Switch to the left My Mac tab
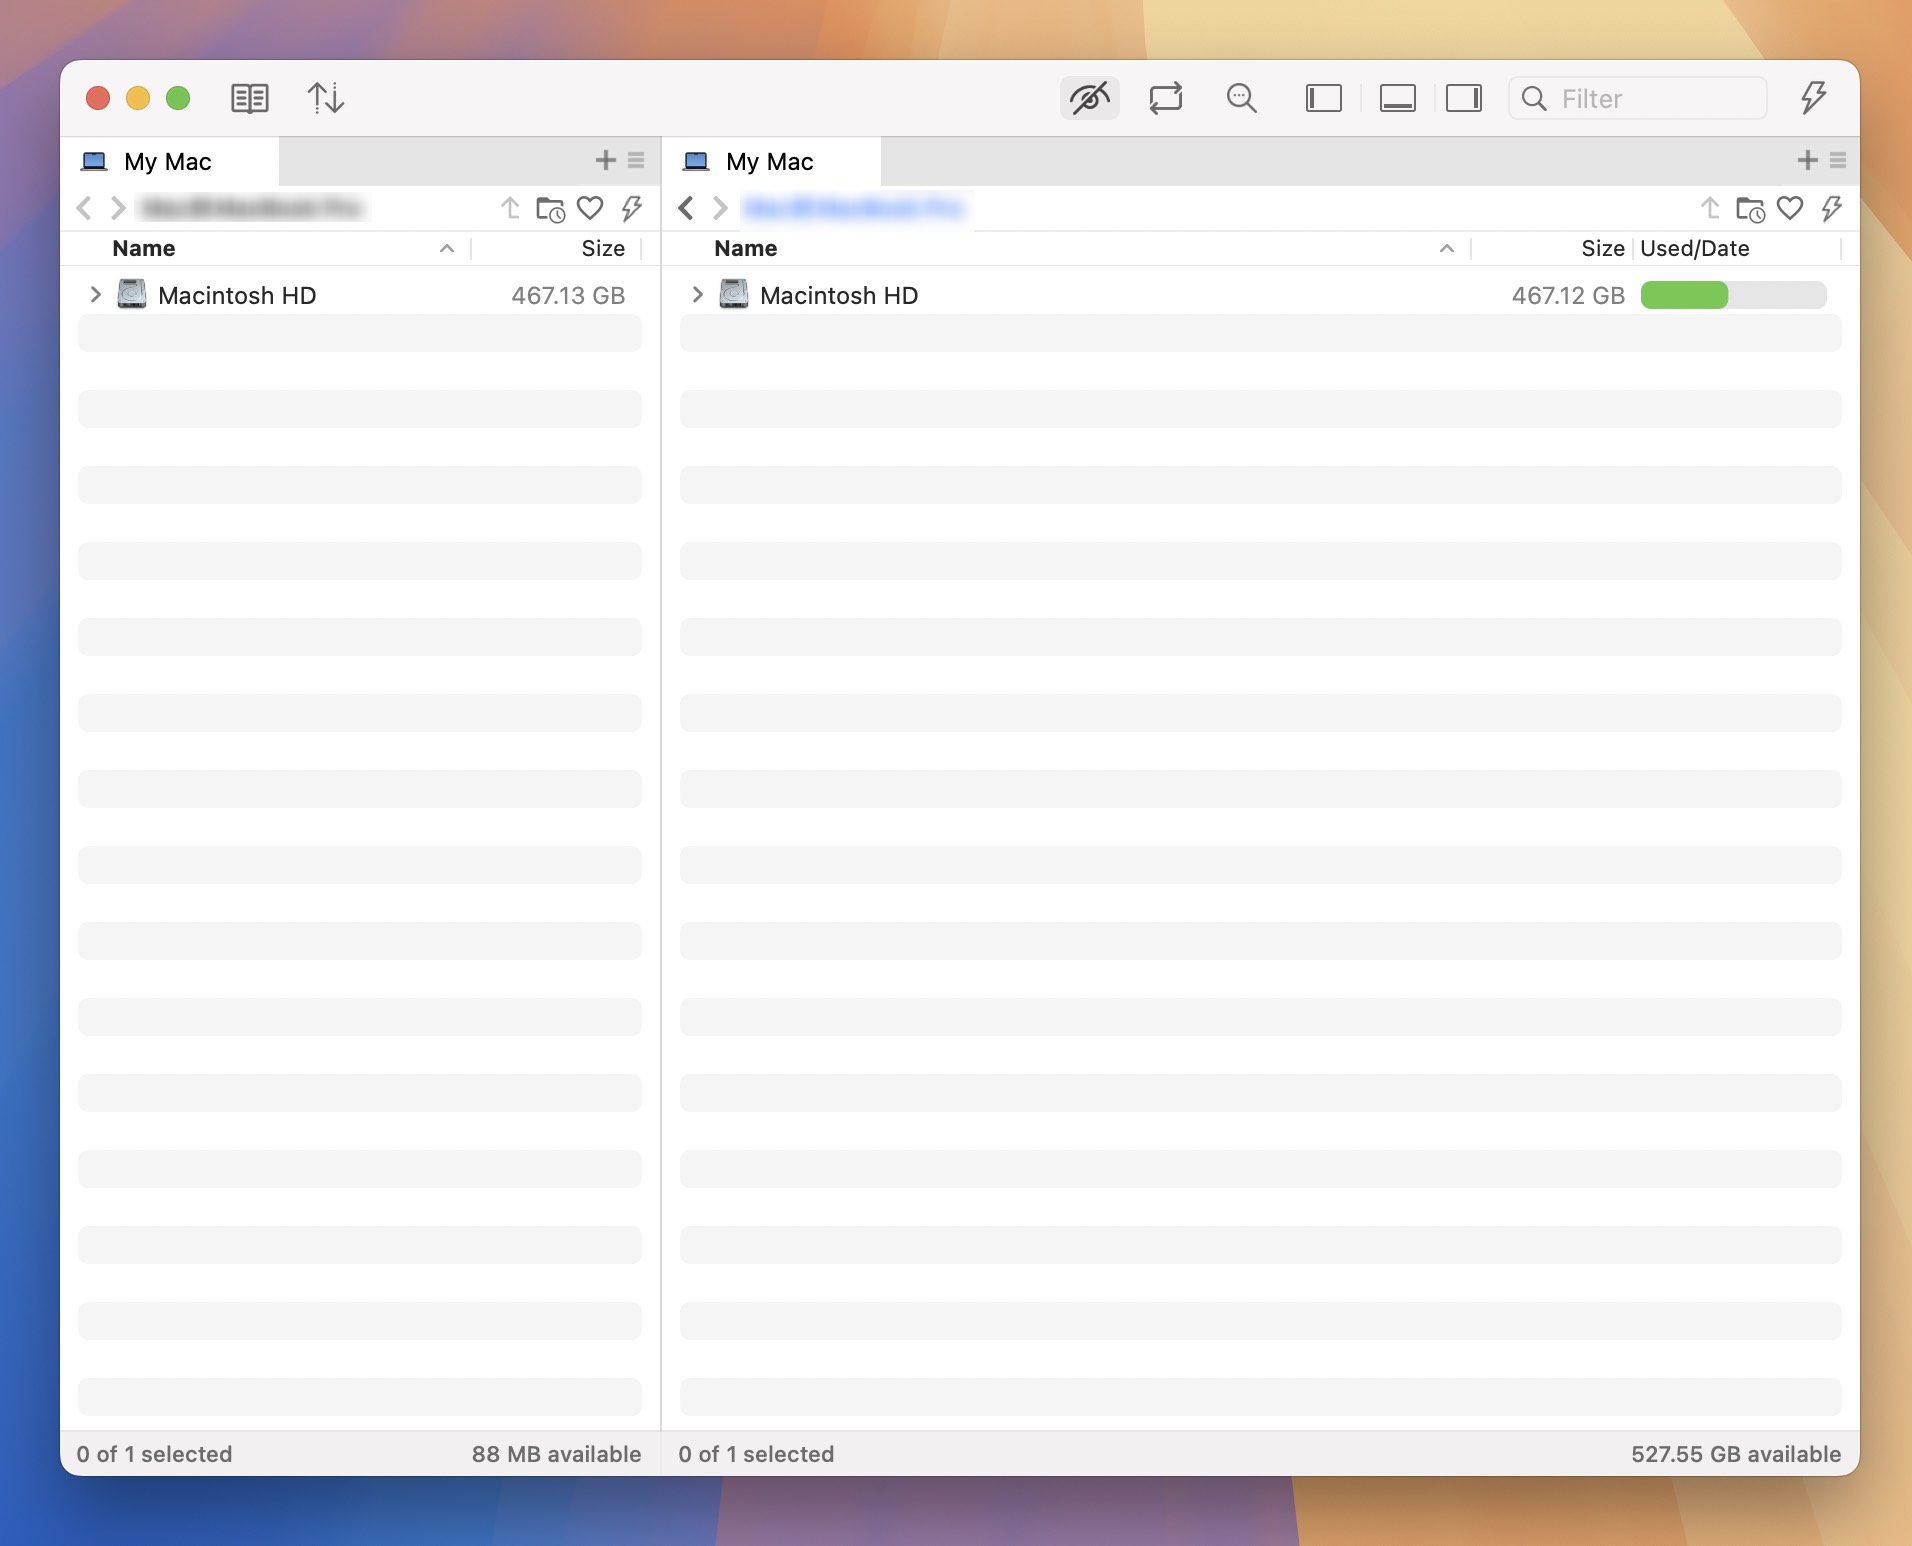This screenshot has height=1546, width=1912. click(x=166, y=161)
